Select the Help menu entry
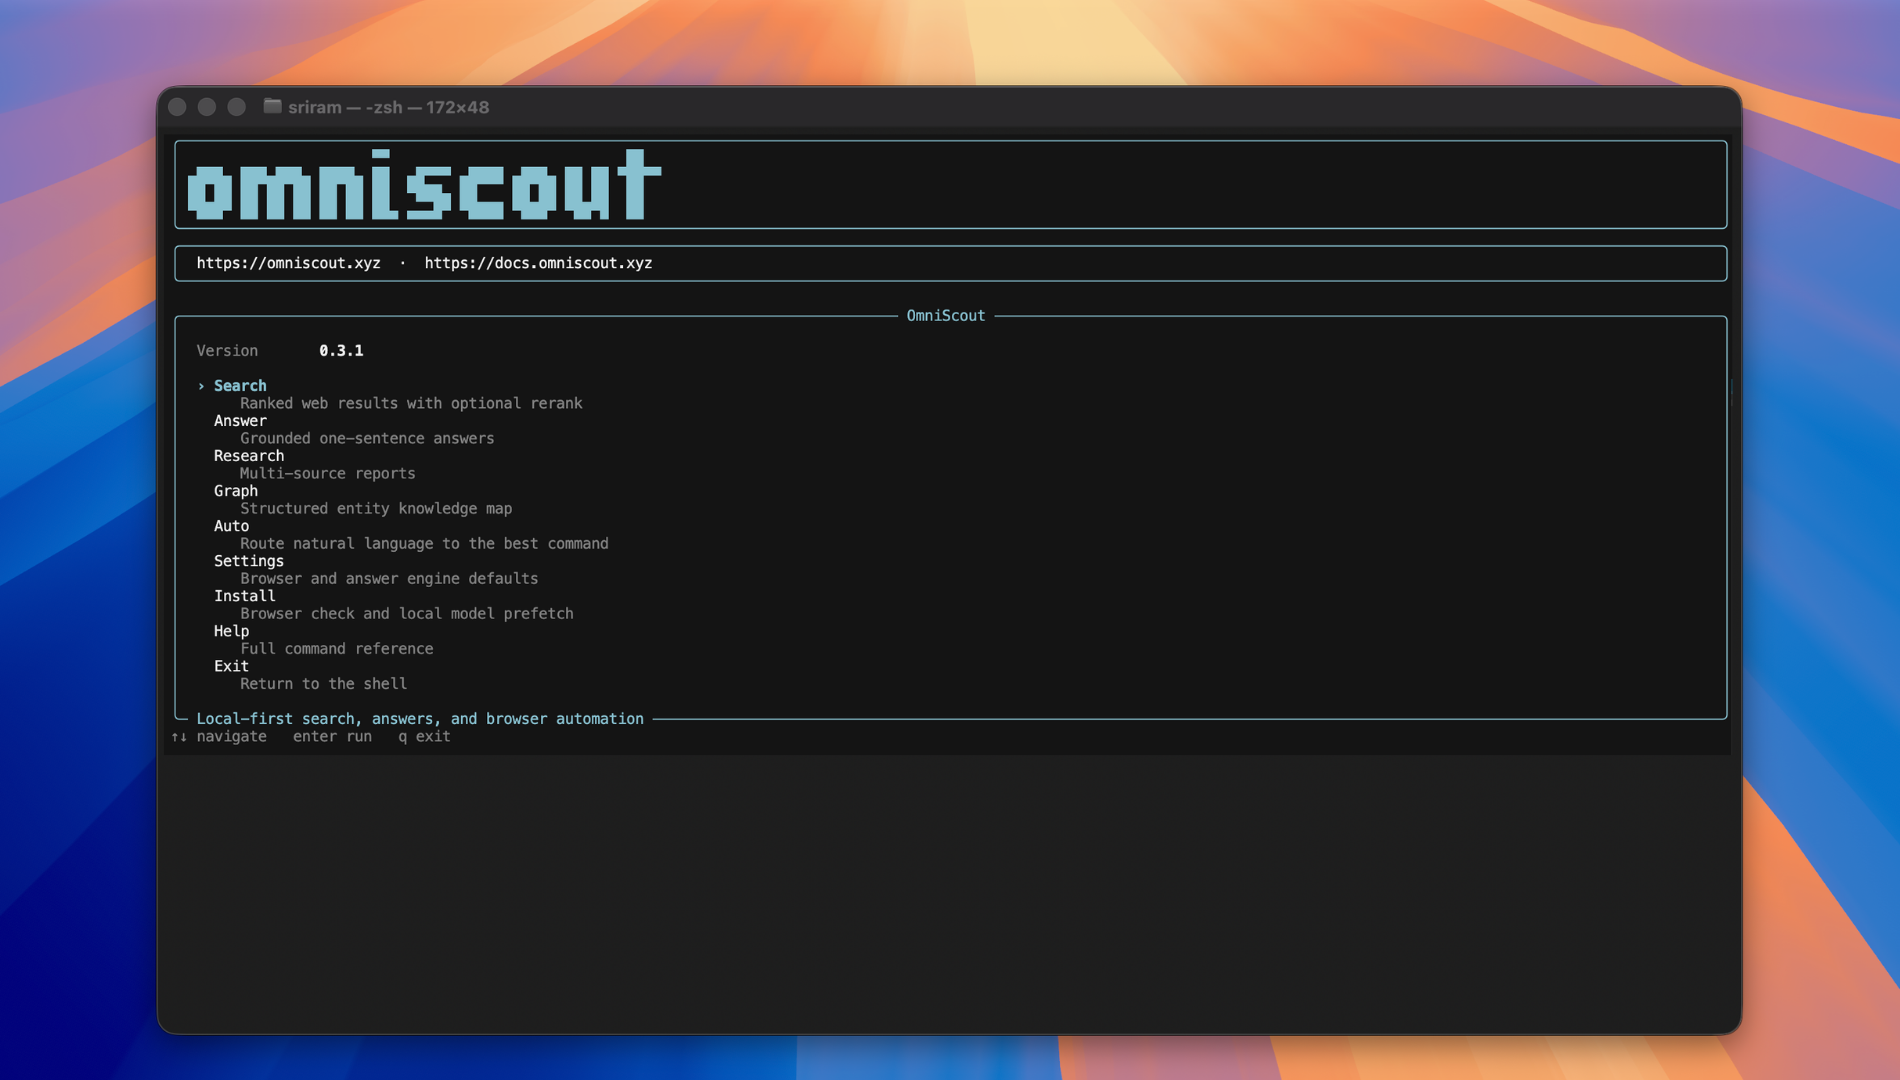 [231, 631]
